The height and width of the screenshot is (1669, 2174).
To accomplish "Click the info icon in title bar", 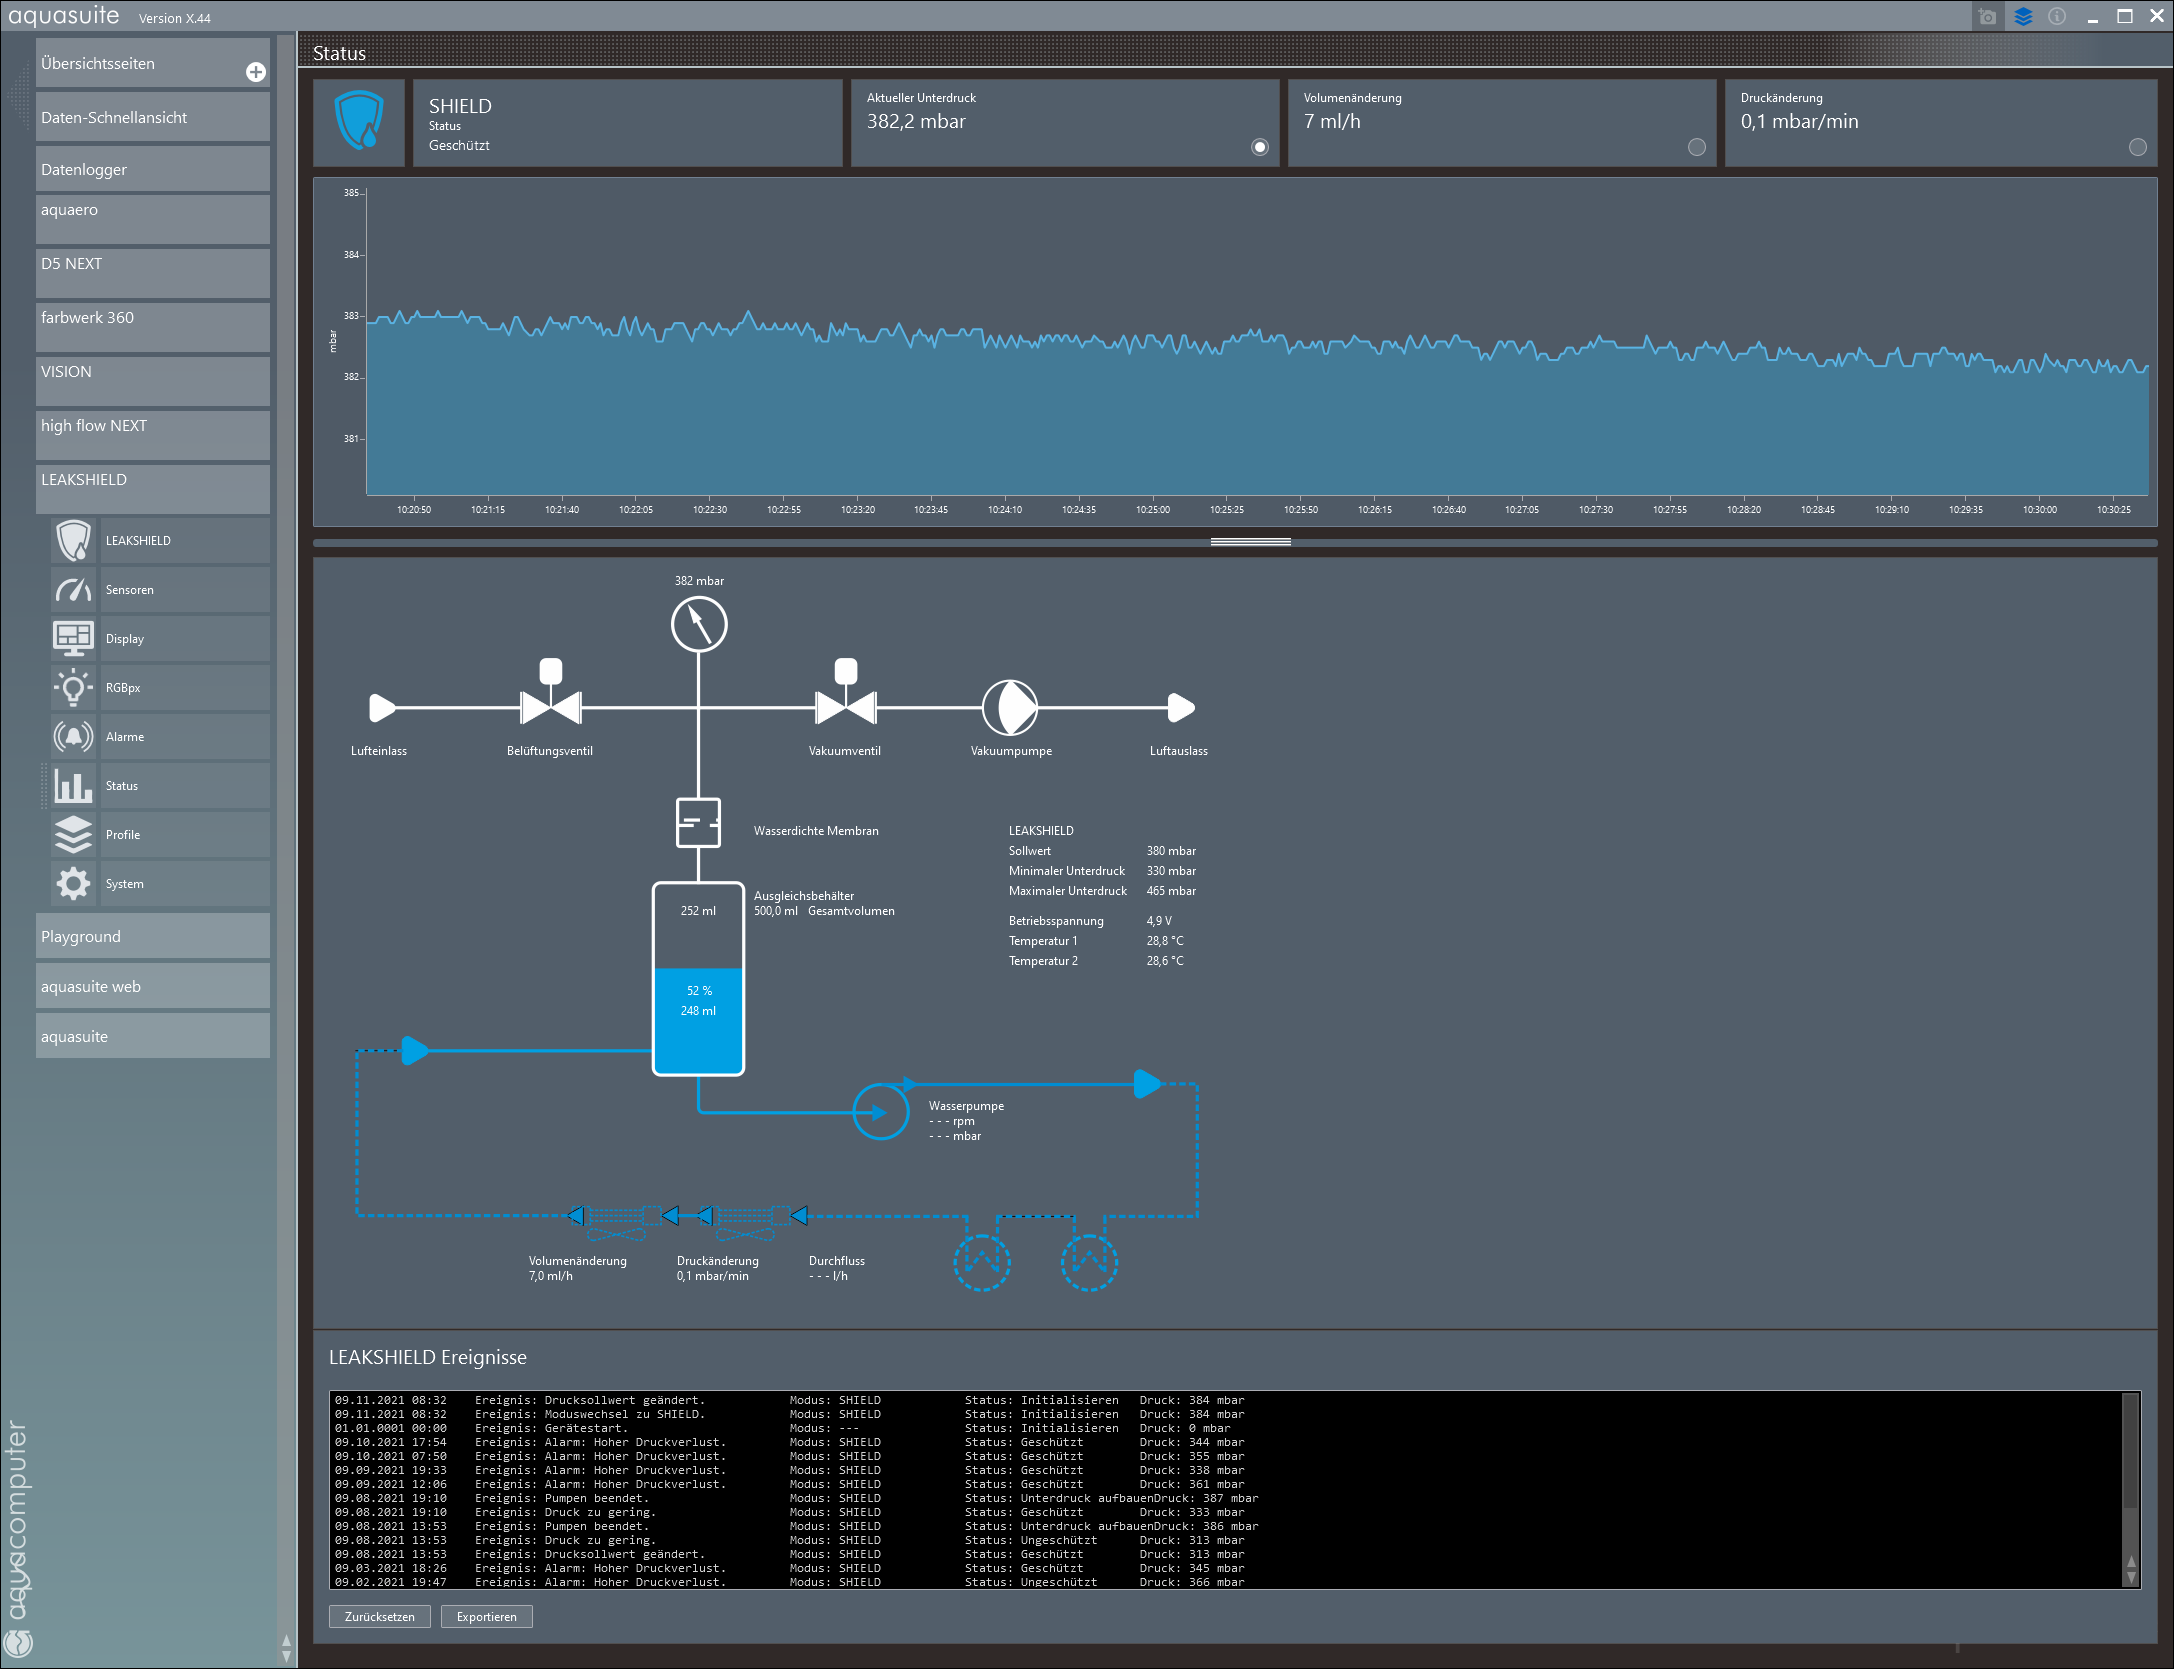I will [x=2057, y=17].
